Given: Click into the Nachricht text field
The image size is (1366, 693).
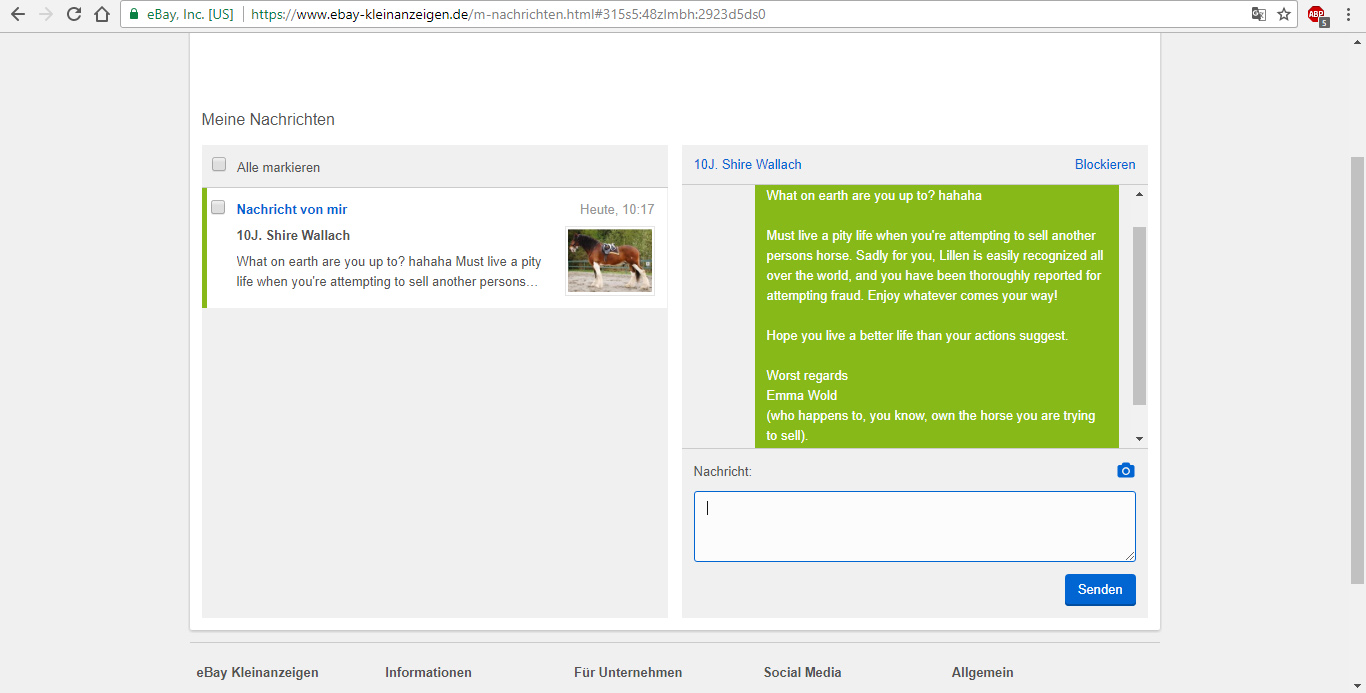Looking at the screenshot, I should click(914, 526).
